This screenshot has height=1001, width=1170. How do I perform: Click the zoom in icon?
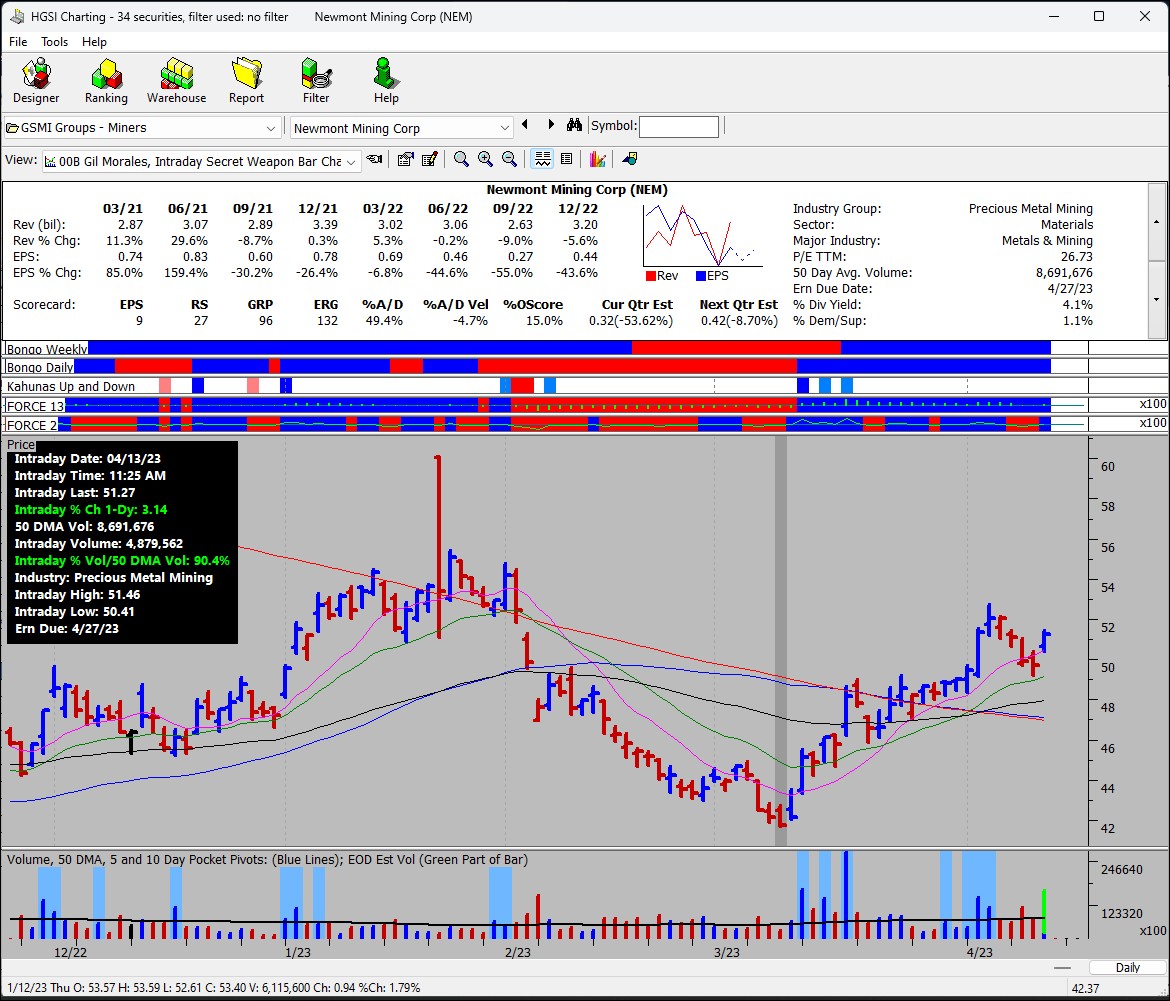point(485,159)
